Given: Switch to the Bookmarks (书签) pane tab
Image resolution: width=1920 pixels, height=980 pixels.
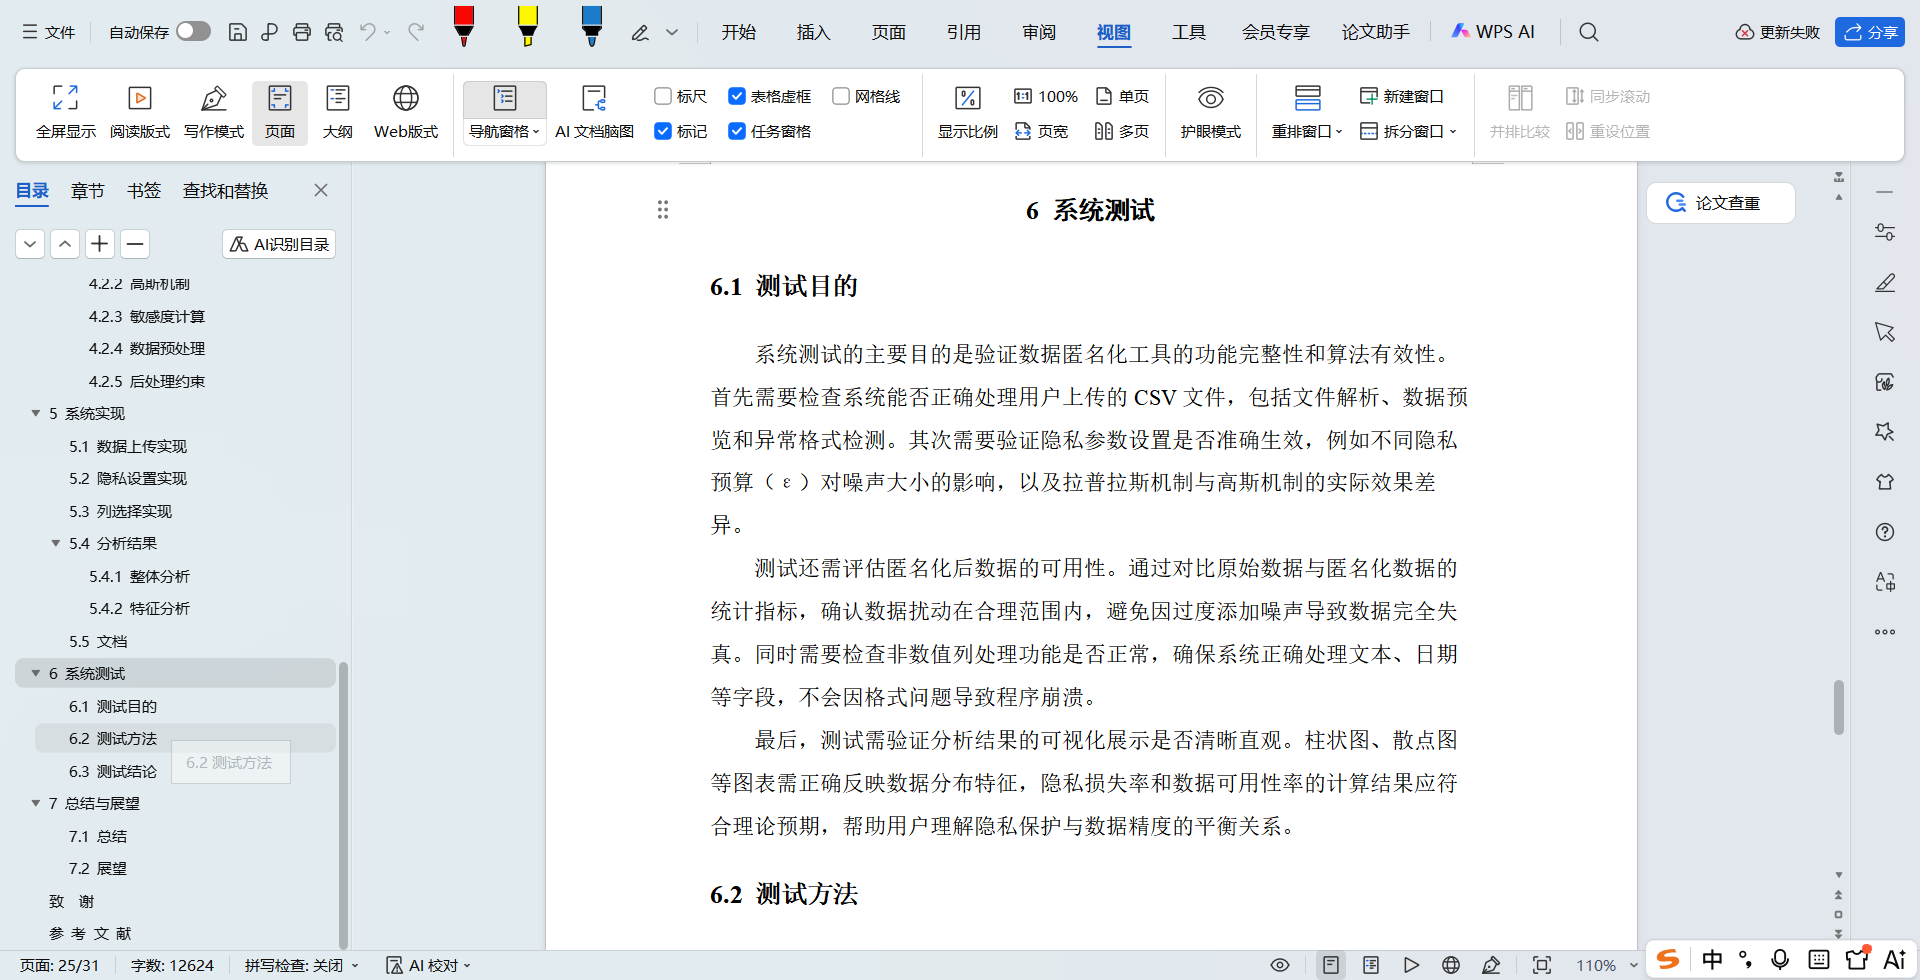Looking at the screenshot, I should tap(143, 191).
